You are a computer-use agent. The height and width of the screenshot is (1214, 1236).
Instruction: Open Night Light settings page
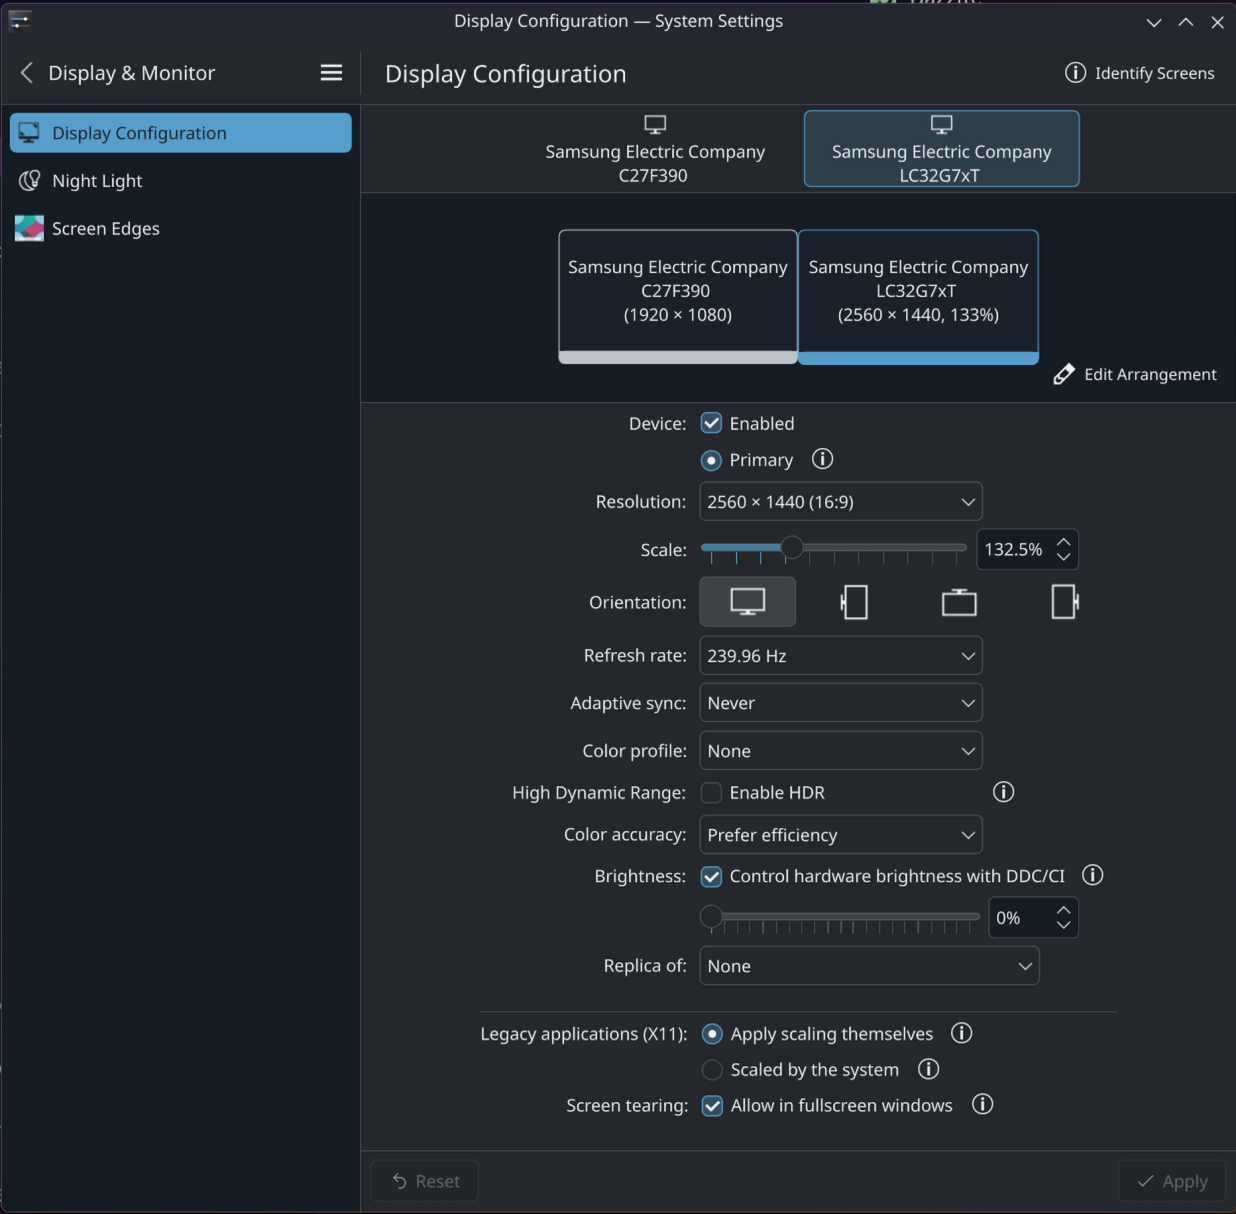pyautogui.click(x=181, y=181)
